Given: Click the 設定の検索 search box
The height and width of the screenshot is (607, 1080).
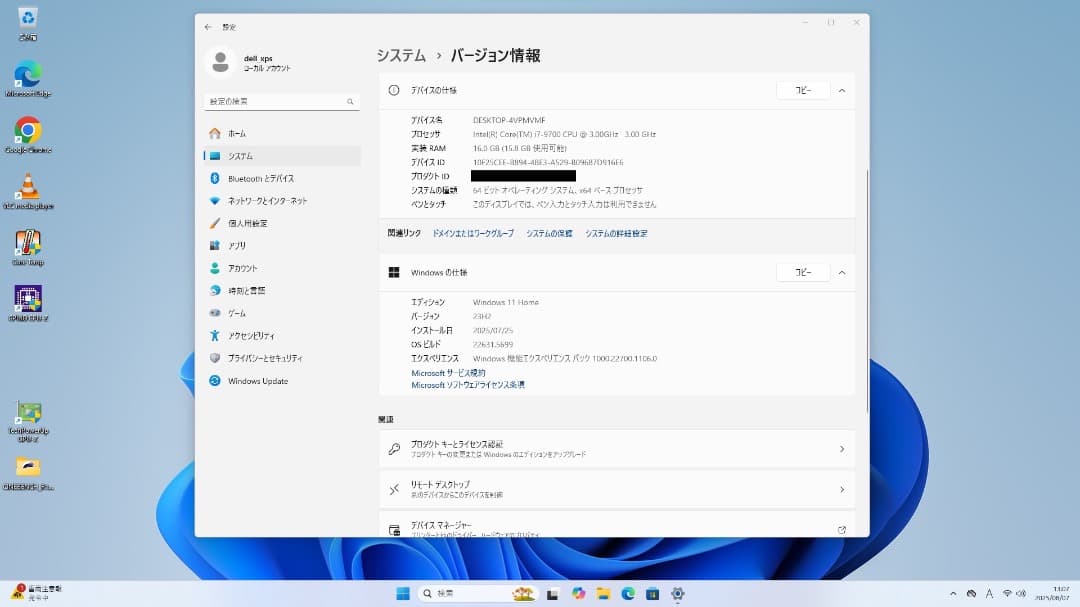Looking at the screenshot, I should click(x=275, y=101).
